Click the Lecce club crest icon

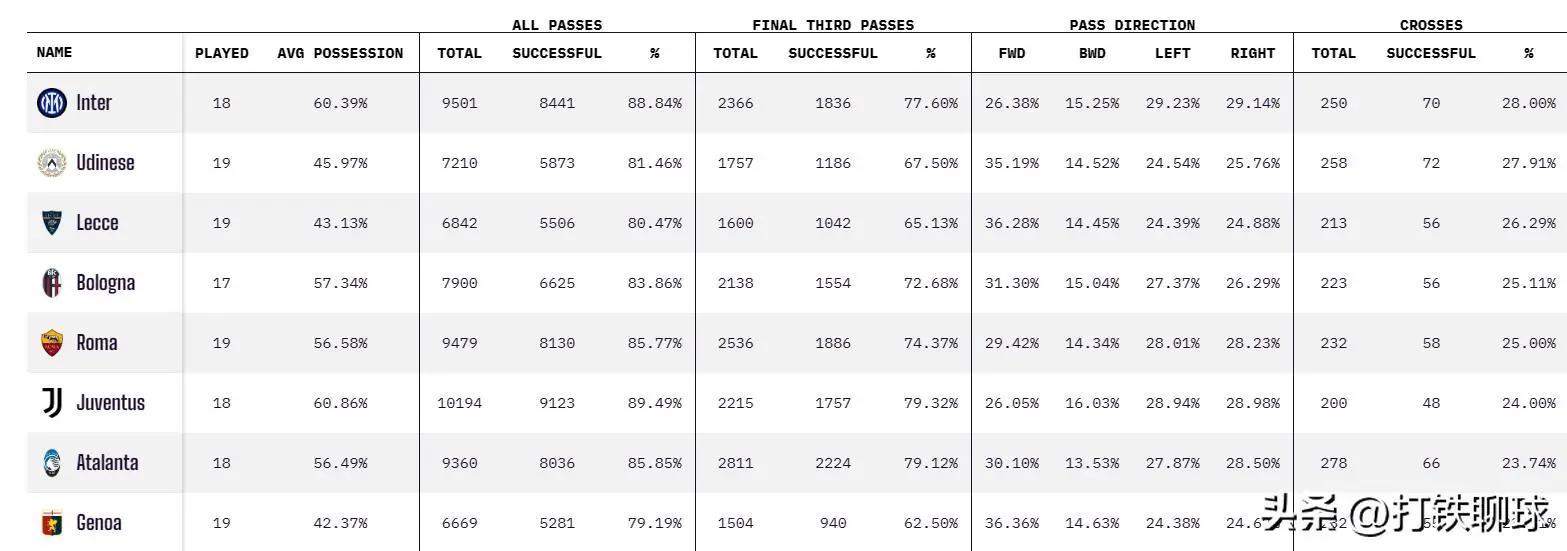[x=52, y=223]
